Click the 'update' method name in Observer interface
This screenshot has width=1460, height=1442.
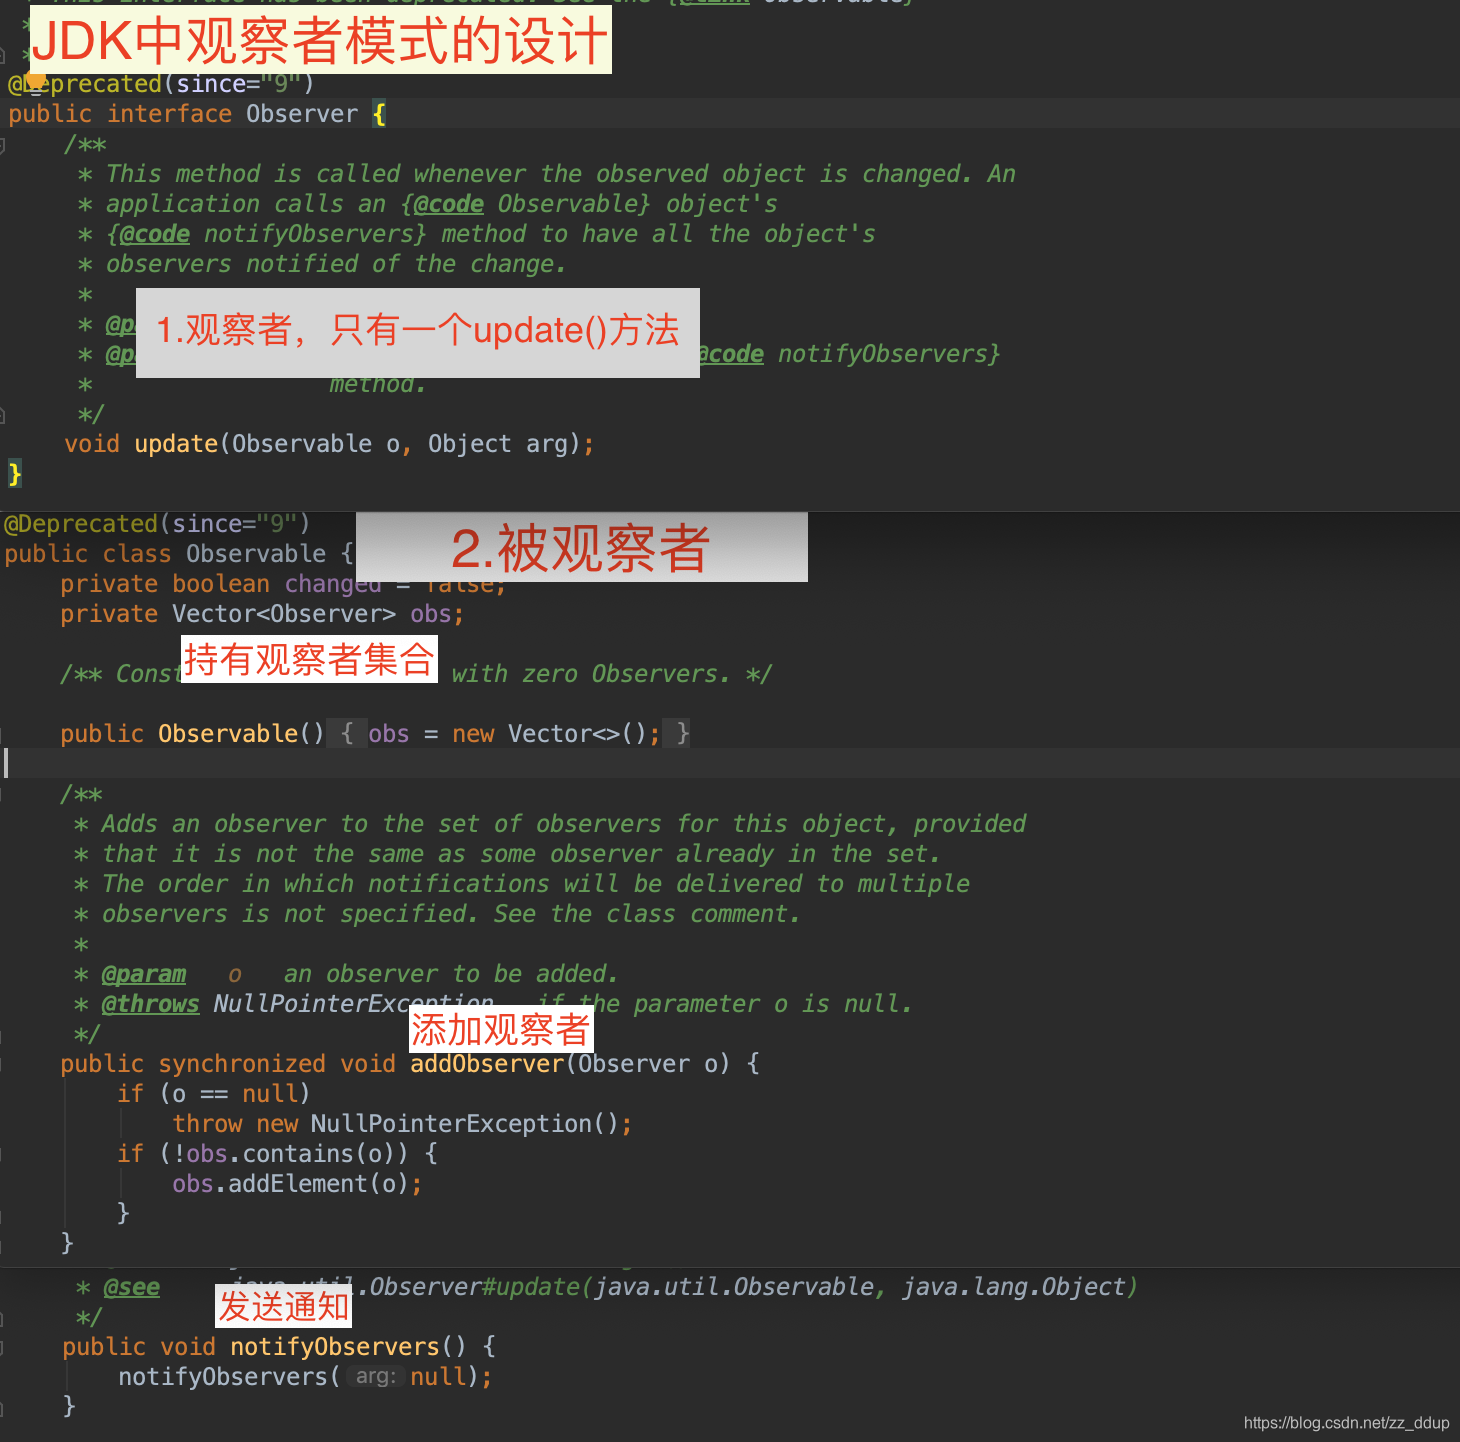pos(176,444)
